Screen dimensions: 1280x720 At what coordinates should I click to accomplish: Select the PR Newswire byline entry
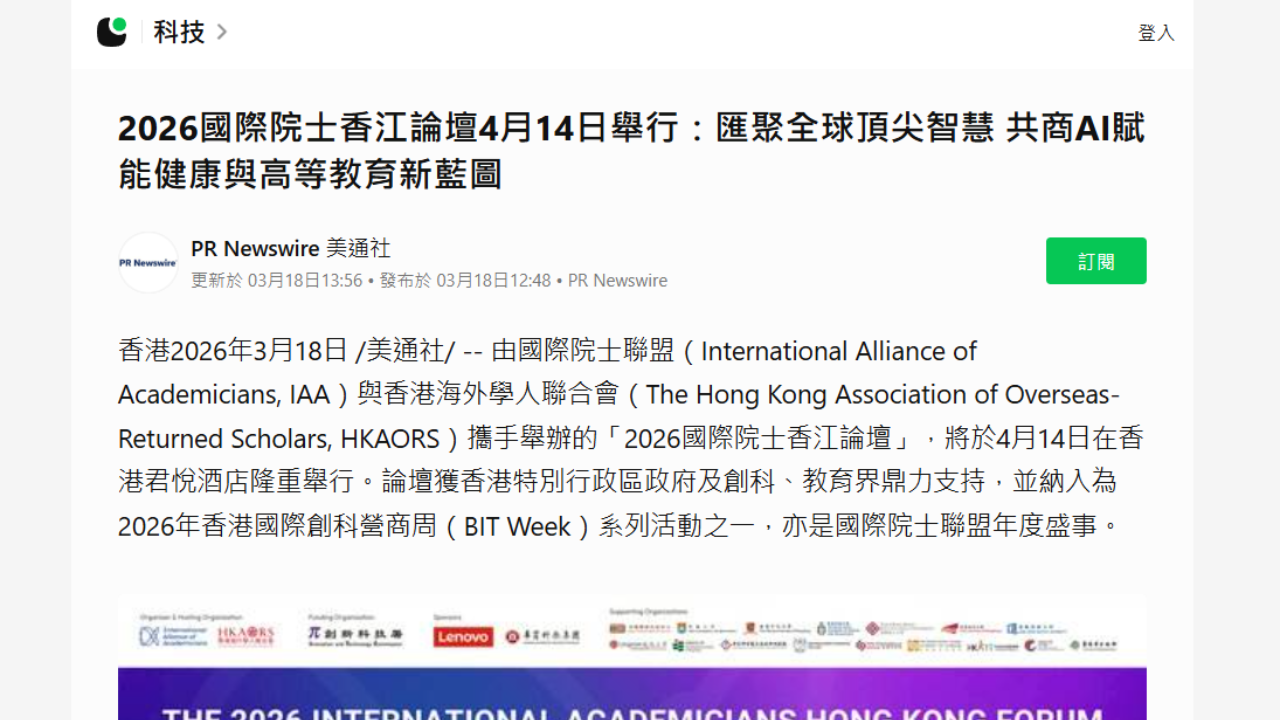tap(290, 248)
